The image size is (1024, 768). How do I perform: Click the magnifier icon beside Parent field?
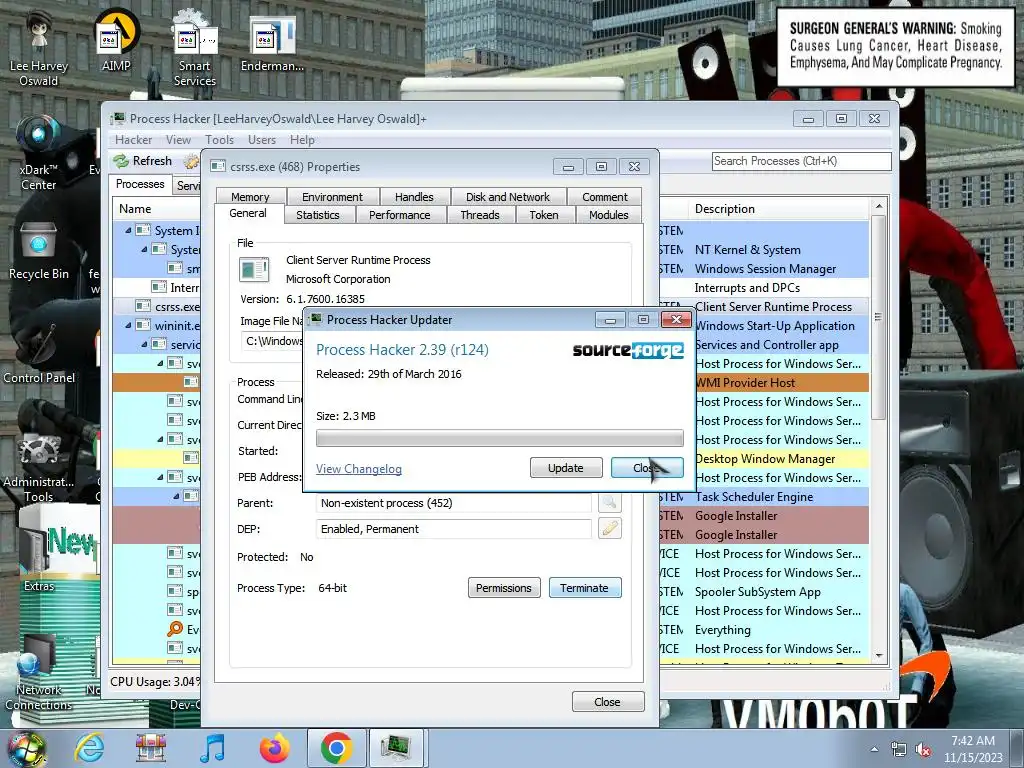pos(609,502)
